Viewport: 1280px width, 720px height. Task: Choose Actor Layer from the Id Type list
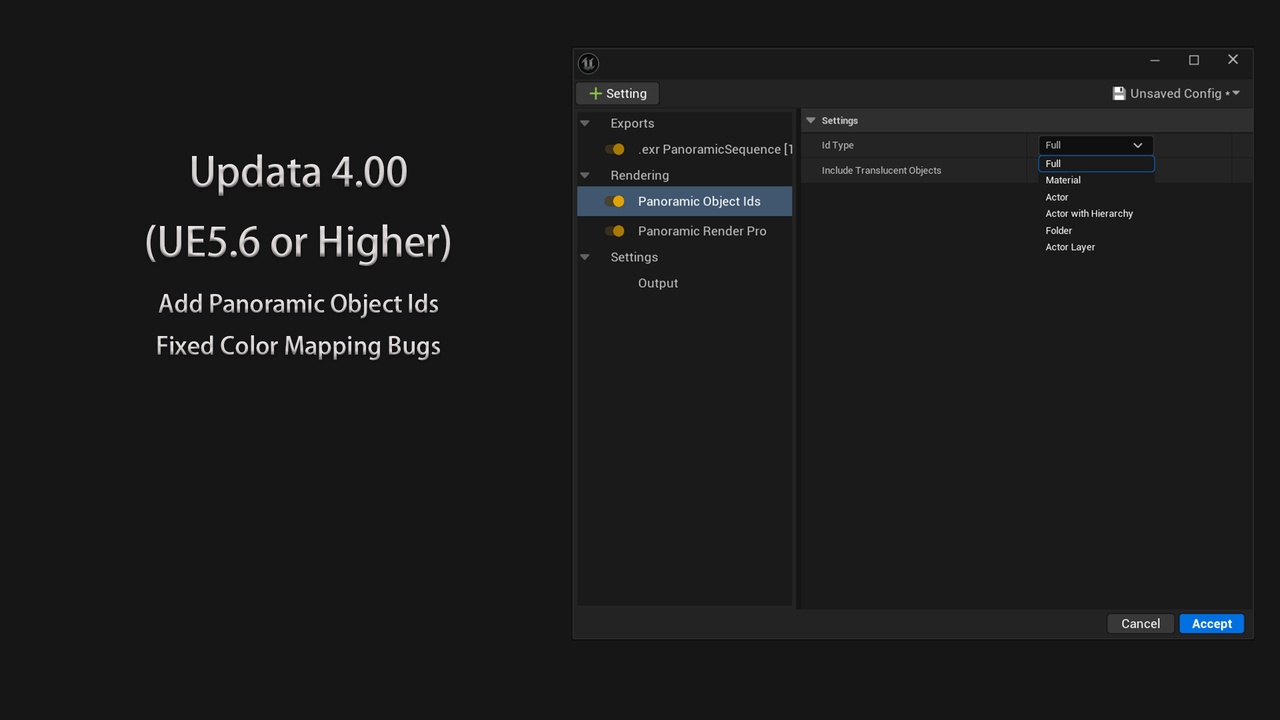tap(1096, 247)
